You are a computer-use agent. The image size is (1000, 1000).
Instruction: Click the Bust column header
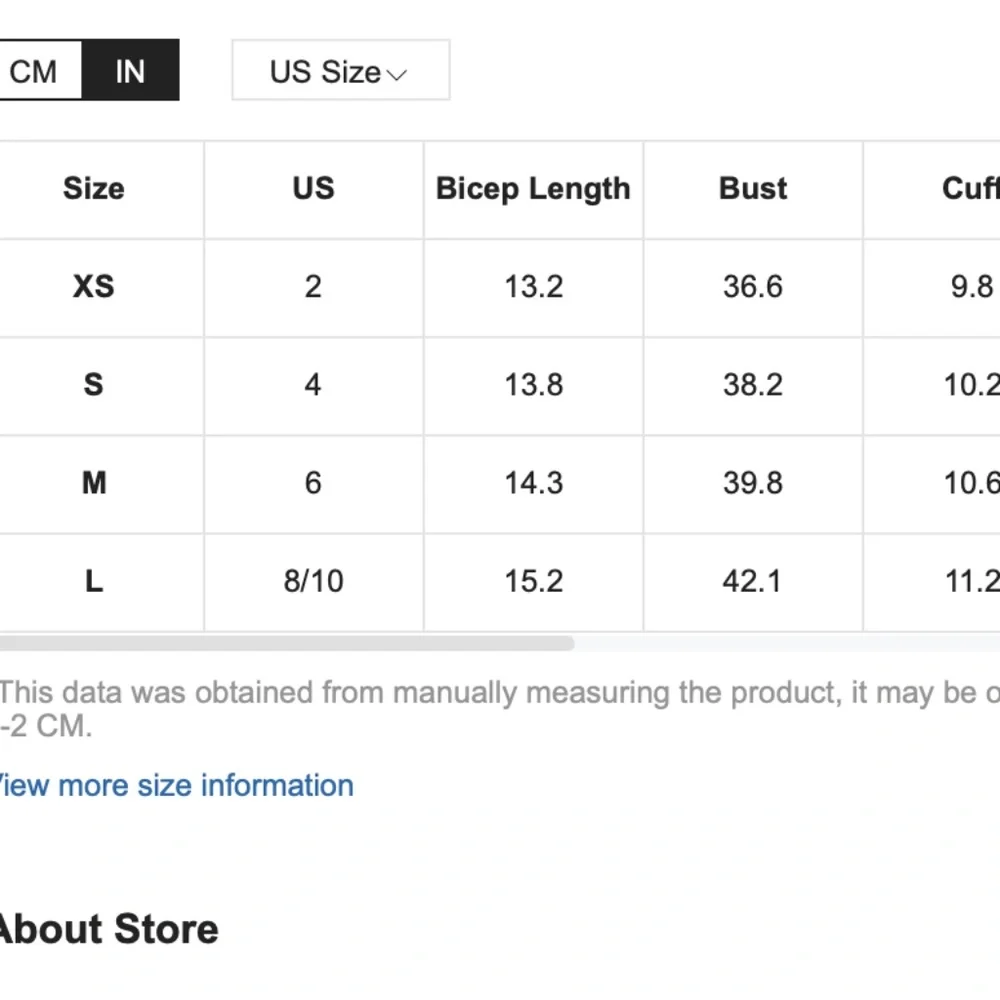coord(753,189)
